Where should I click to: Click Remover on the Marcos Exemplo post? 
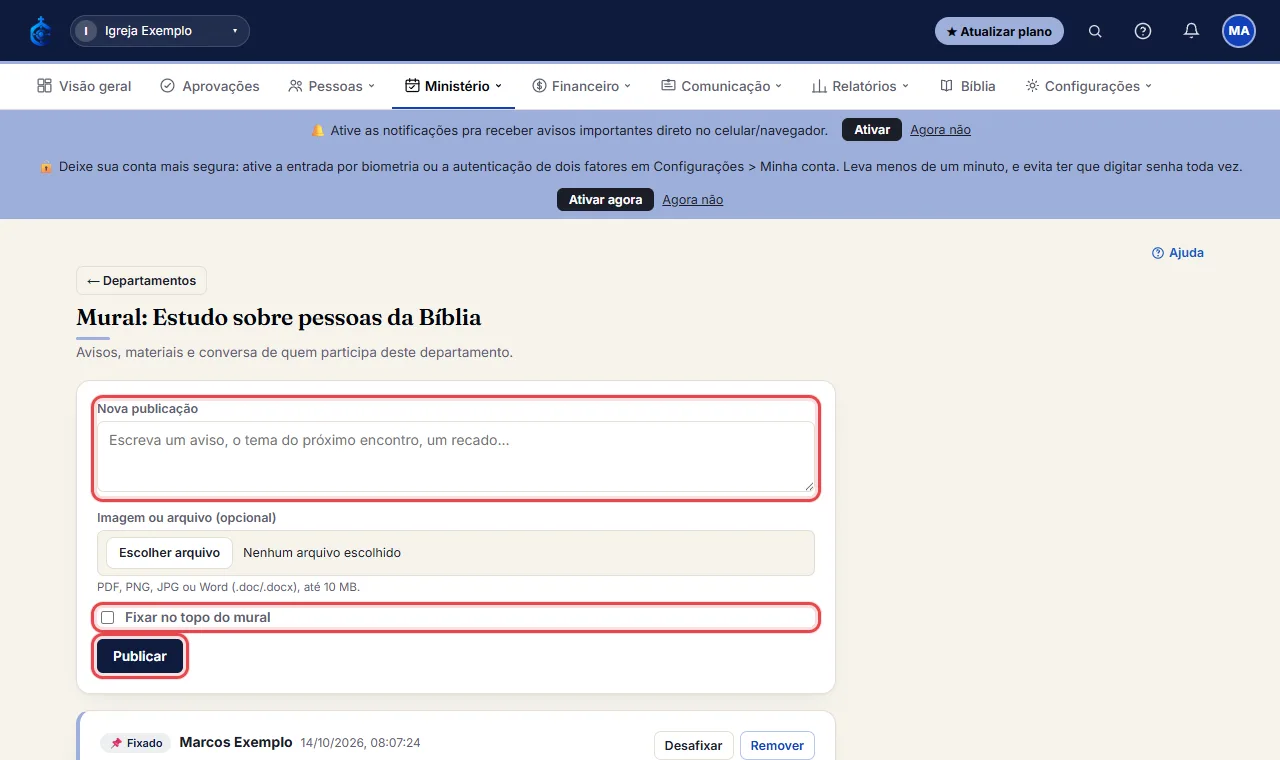pos(777,746)
